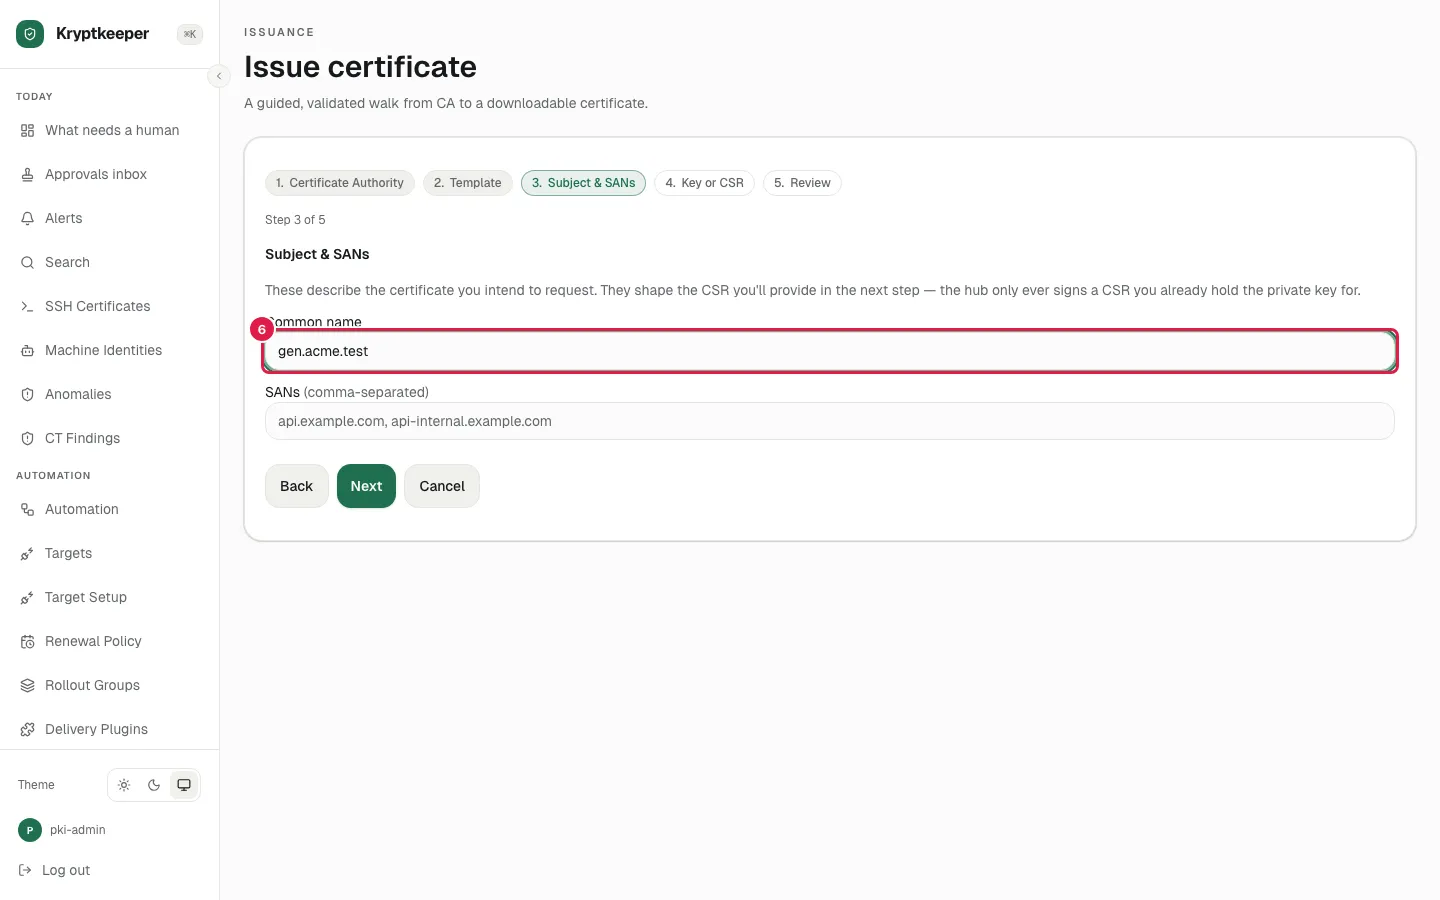Image resolution: width=1440 pixels, height=900 pixels.
Task: Open the command palette shortcut badge
Action: coord(190,34)
